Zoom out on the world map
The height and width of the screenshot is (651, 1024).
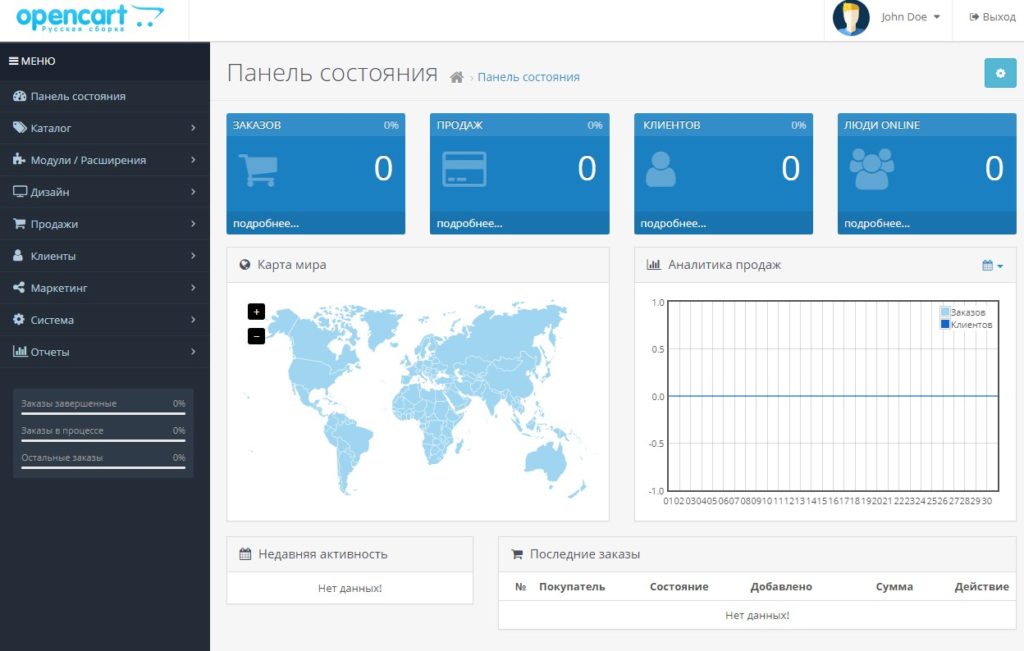point(256,336)
